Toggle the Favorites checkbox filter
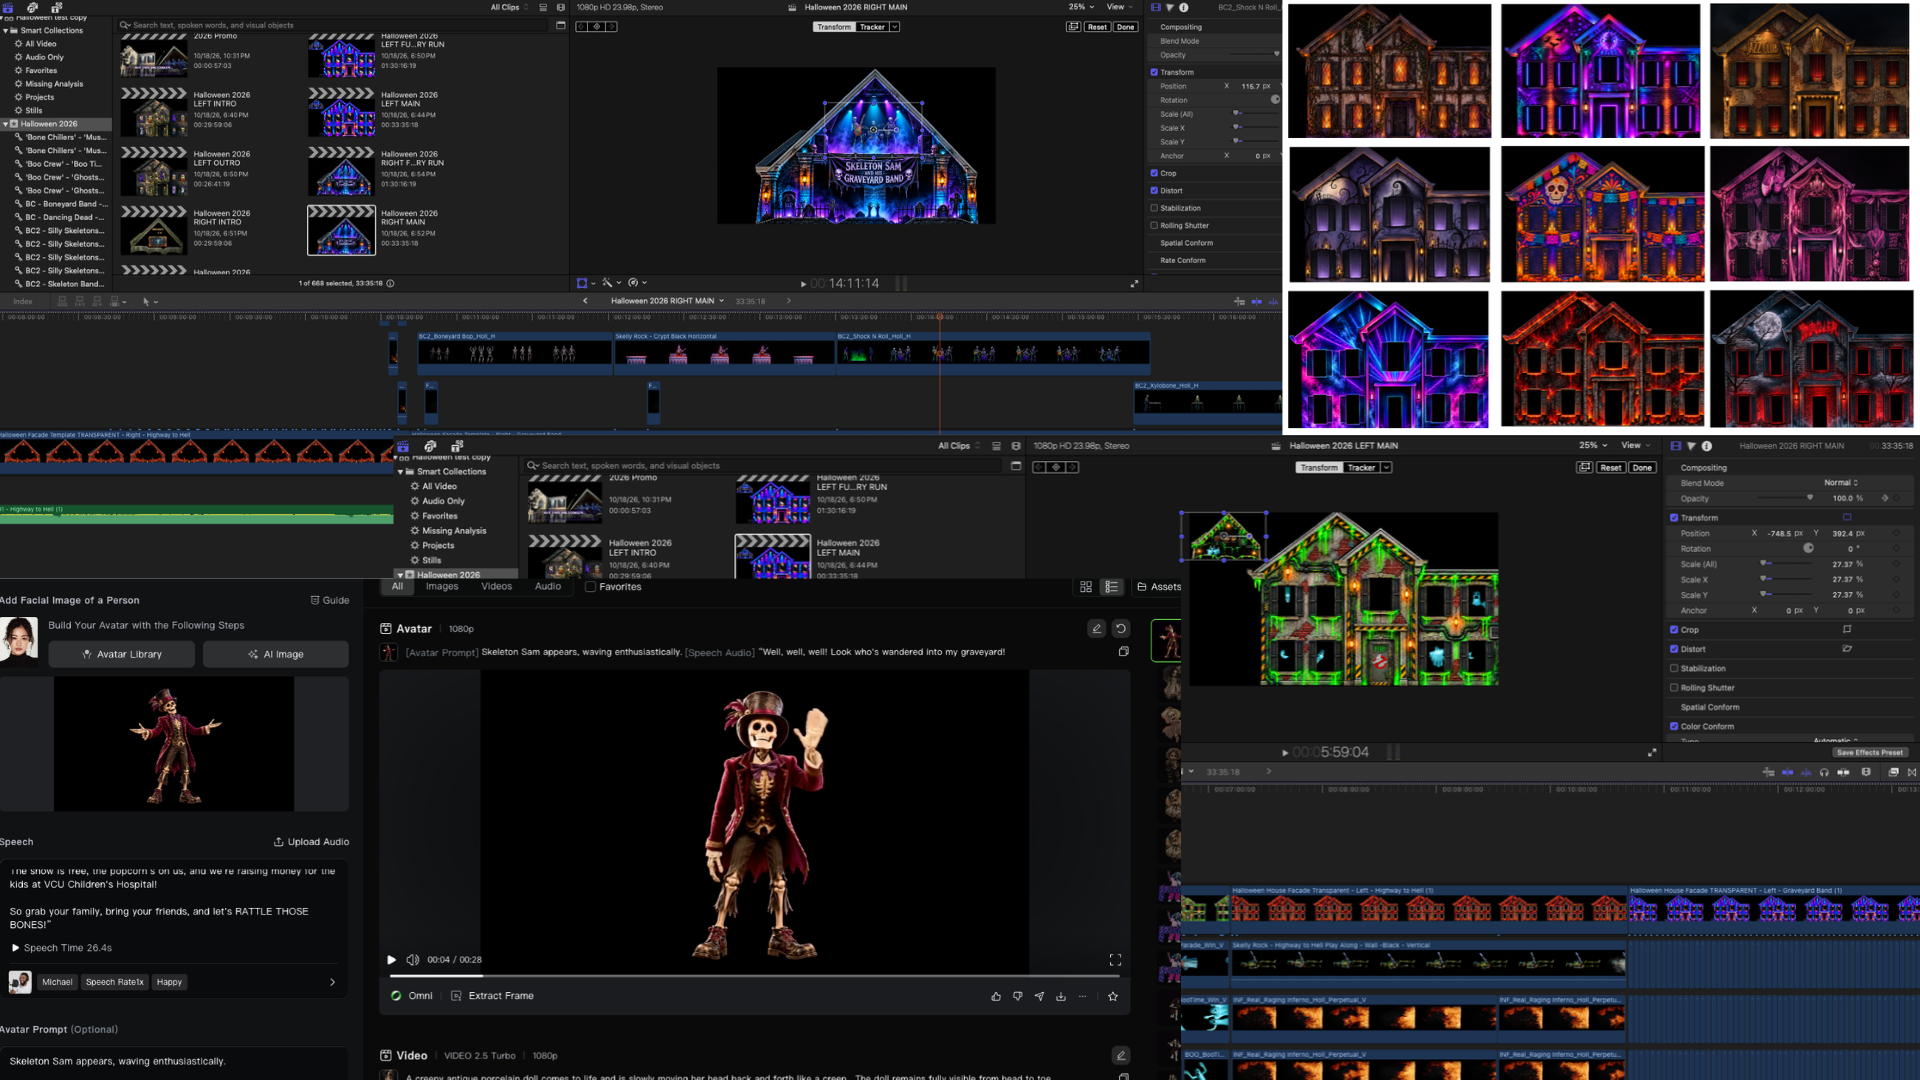The image size is (1920, 1080). coord(591,587)
